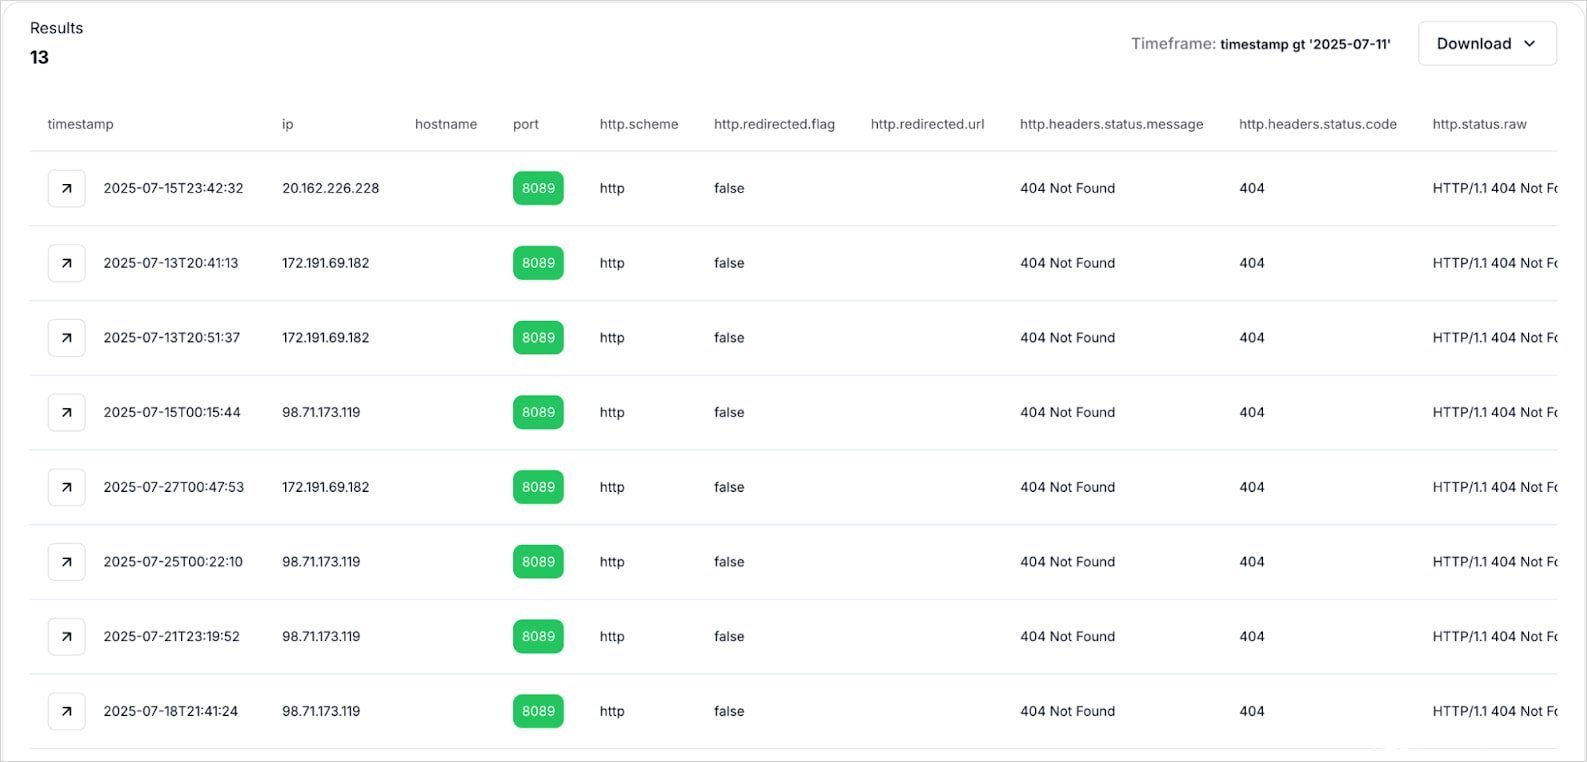Image resolution: width=1587 pixels, height=762 pixels.
Task: Click the 8089 badge for 2025-07-27T00:47:53
Action: (538, 487)
